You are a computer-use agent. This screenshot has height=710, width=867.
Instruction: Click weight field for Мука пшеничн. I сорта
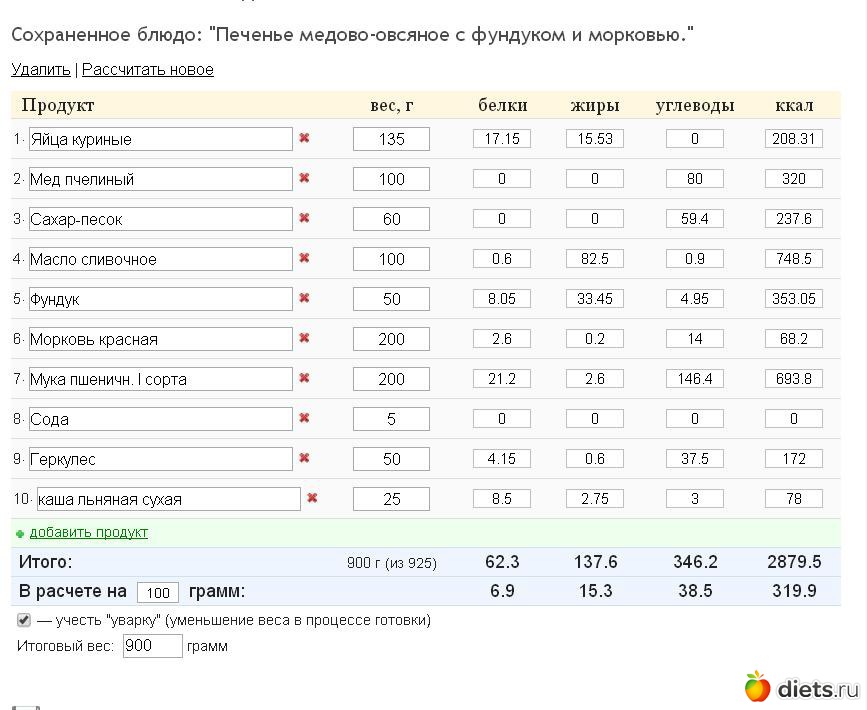391,379
